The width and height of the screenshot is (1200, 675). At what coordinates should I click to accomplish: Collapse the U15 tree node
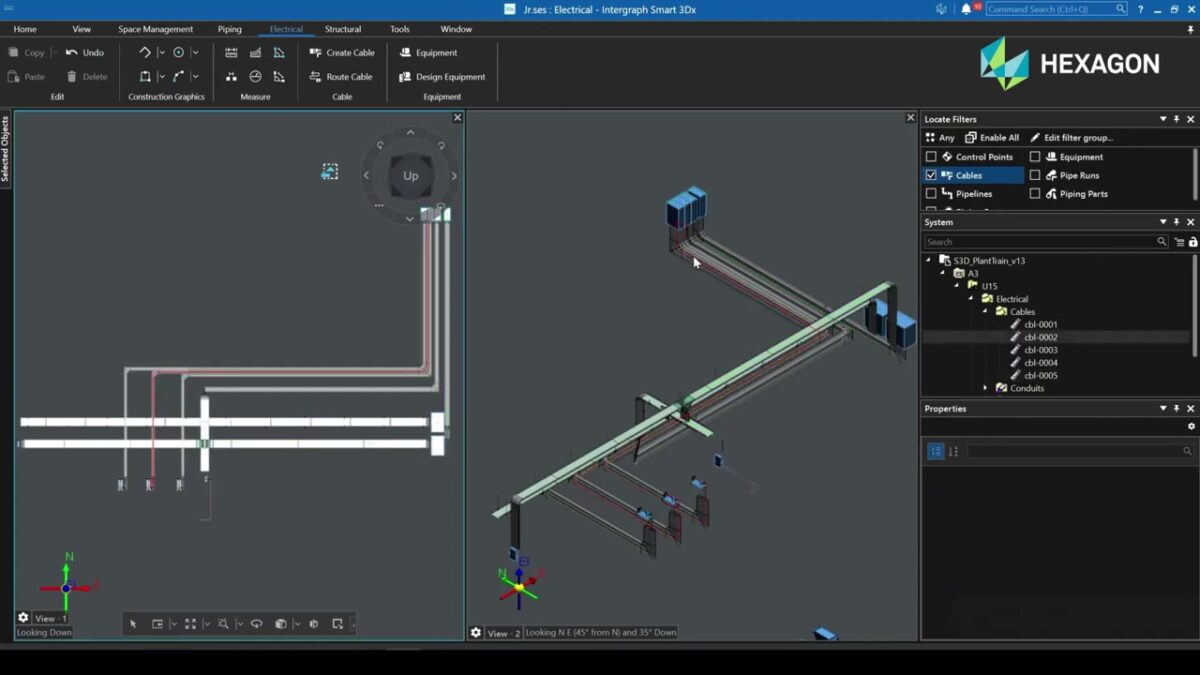click(957, 286)
